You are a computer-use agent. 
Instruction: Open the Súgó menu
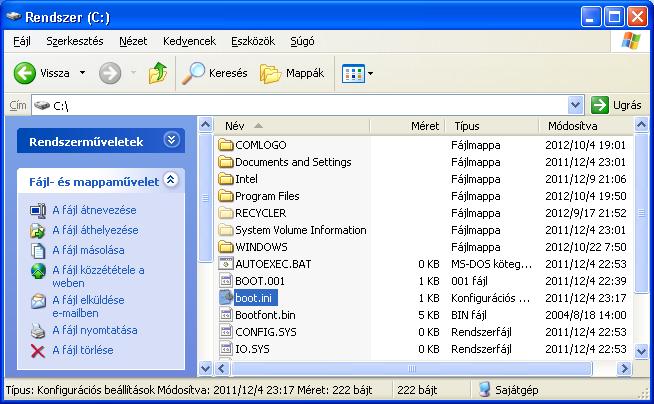(x=302, y=41)
